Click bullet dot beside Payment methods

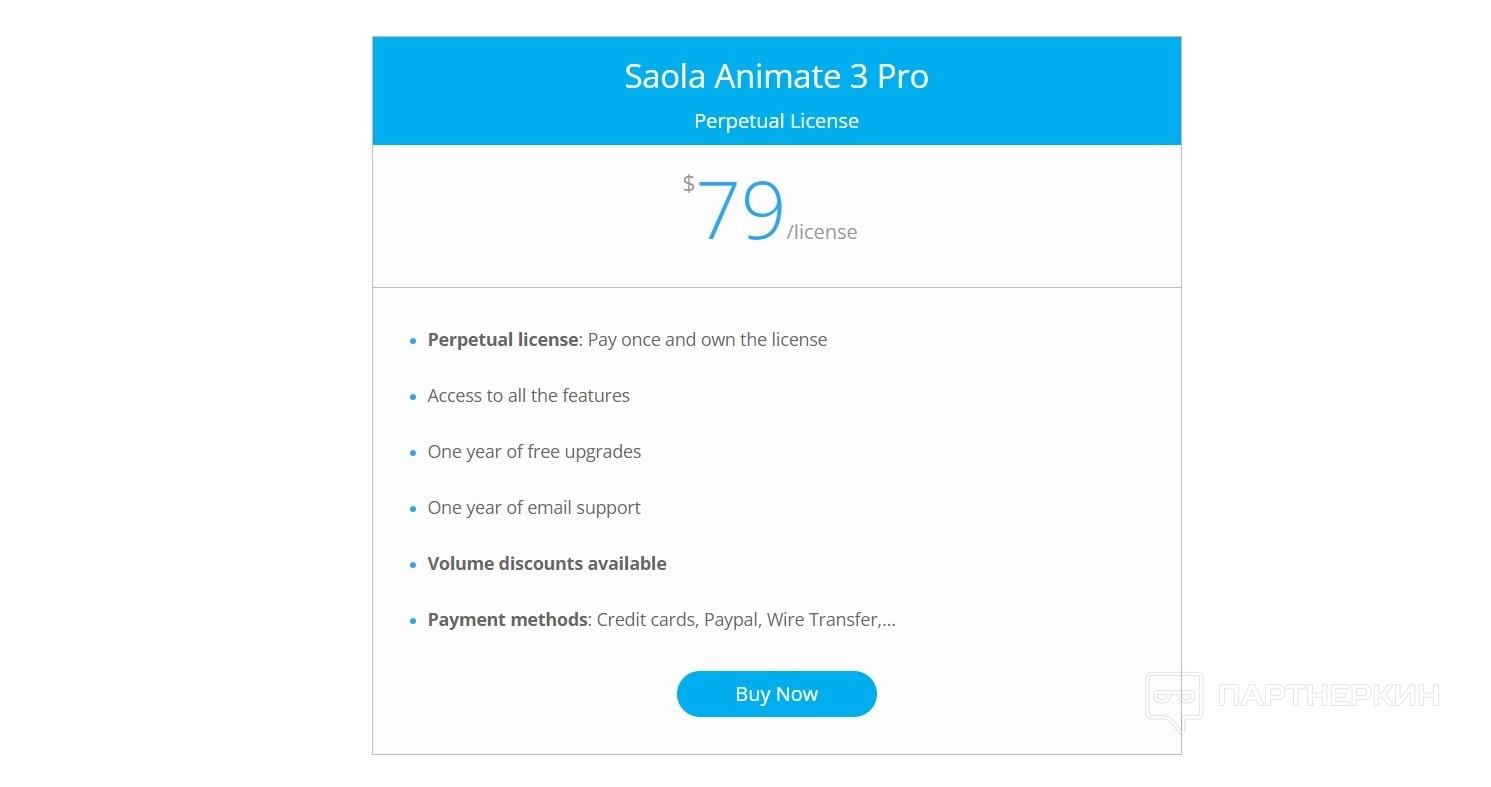pos(413,621)
